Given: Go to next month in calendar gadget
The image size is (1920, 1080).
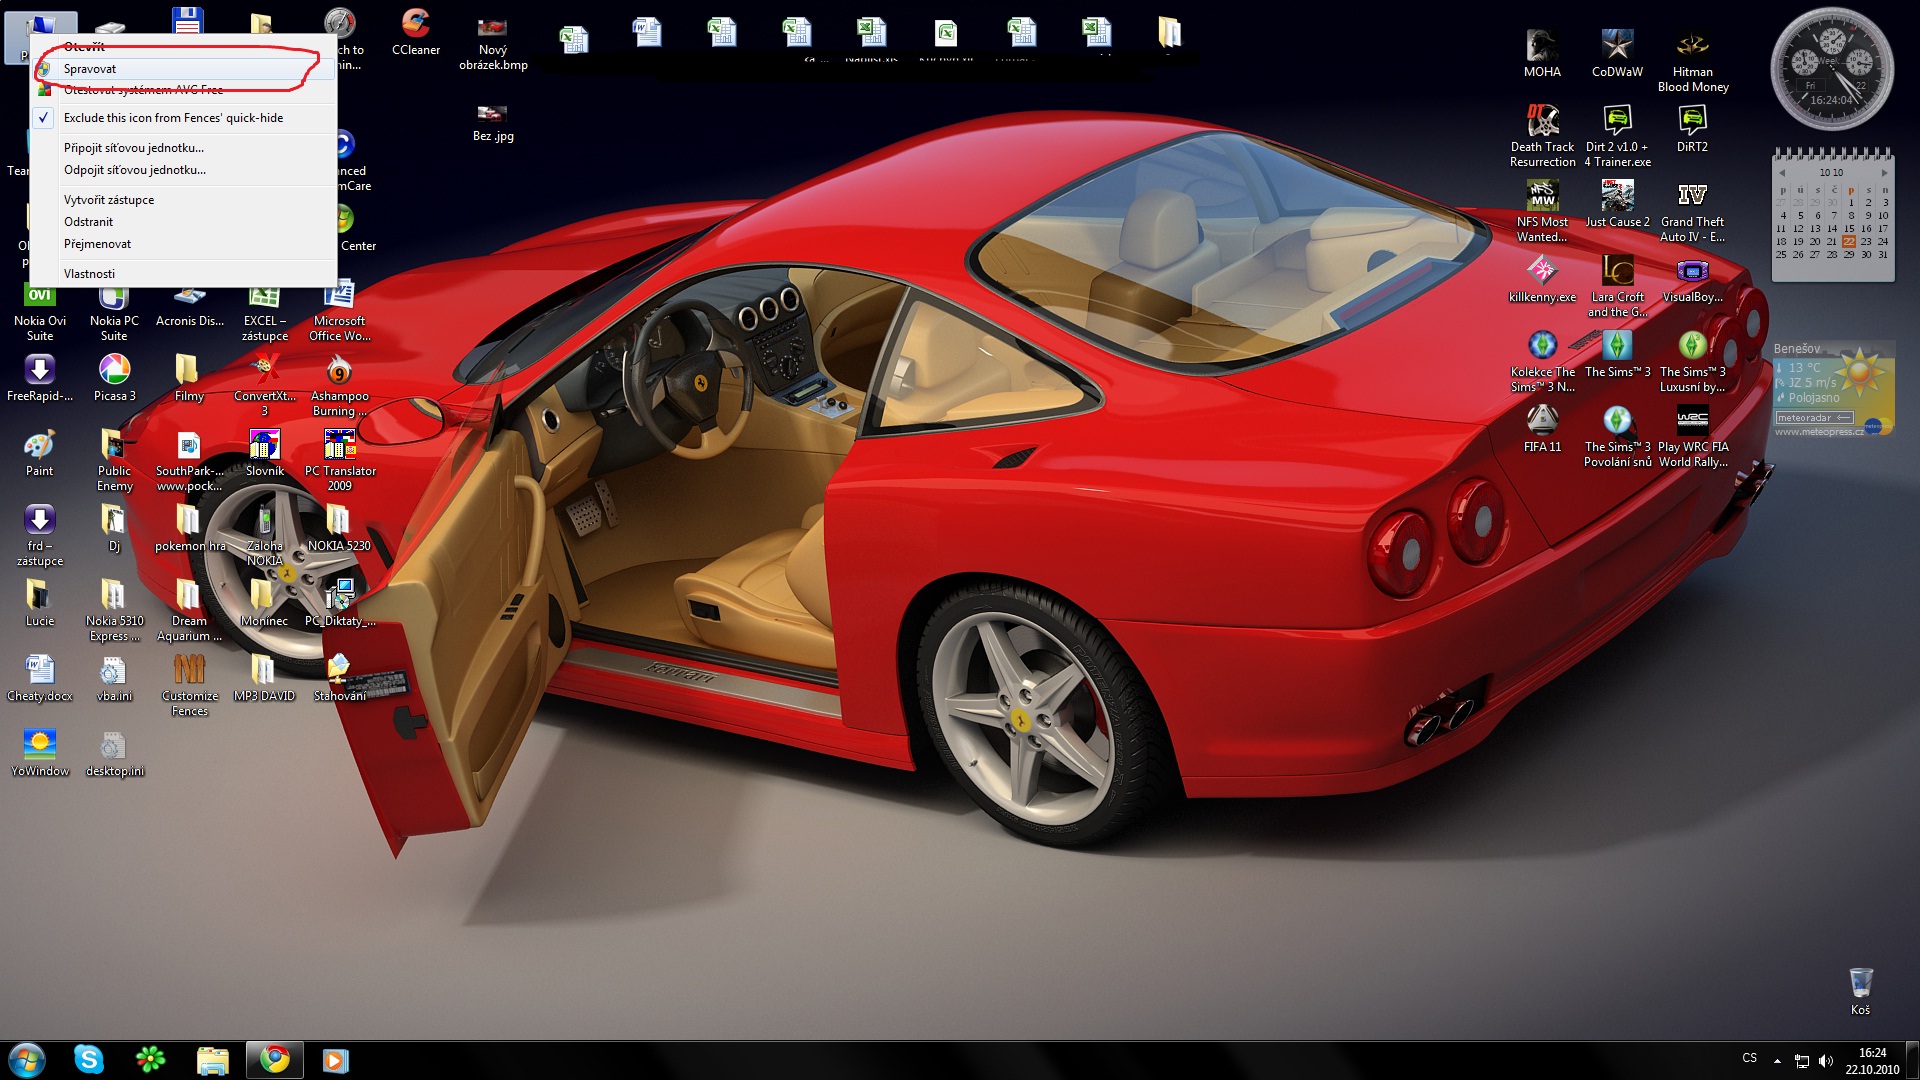Looking at the screenshot, I should pos(1884,173).
